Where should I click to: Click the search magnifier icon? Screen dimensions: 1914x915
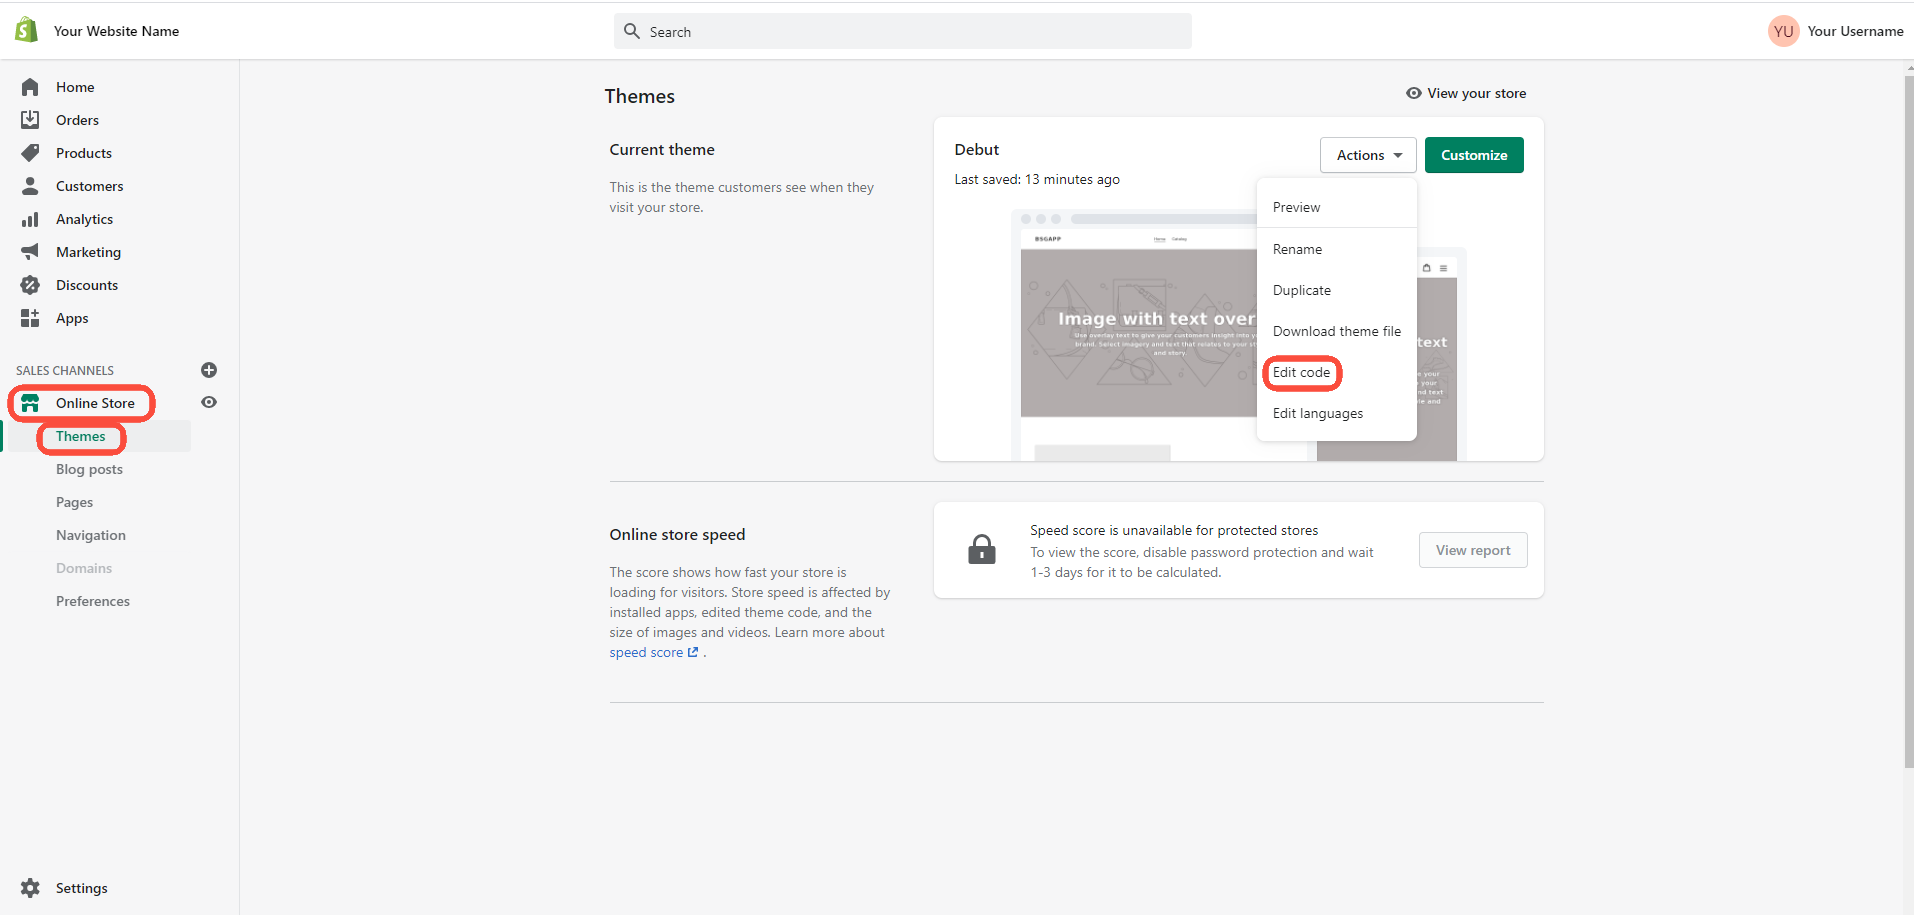632,31
